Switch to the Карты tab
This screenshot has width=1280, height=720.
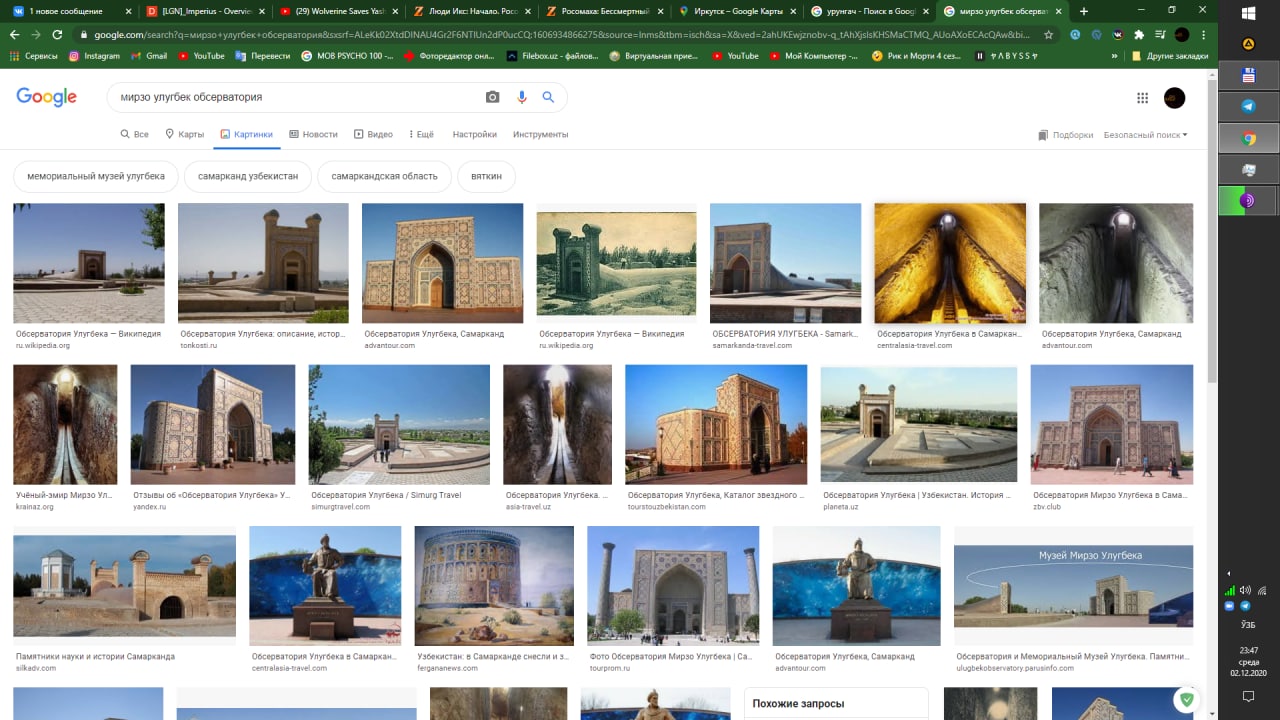(x=185, y=134)
